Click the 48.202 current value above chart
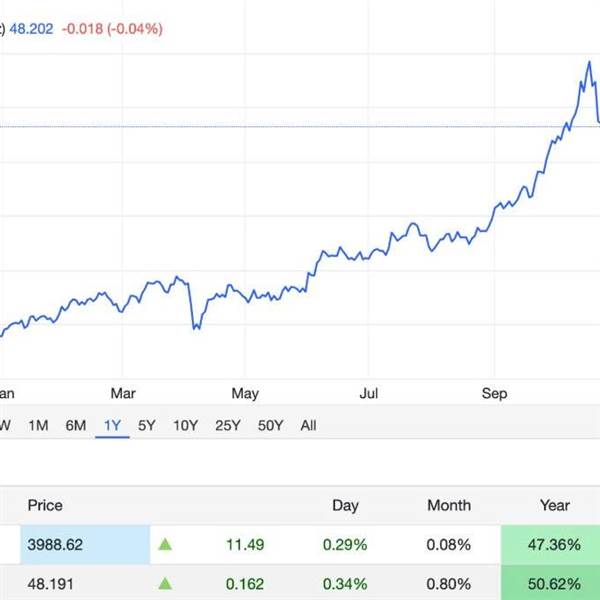Image resolution: width=600 pixels, height=600 pixels. tap(31, 29)
